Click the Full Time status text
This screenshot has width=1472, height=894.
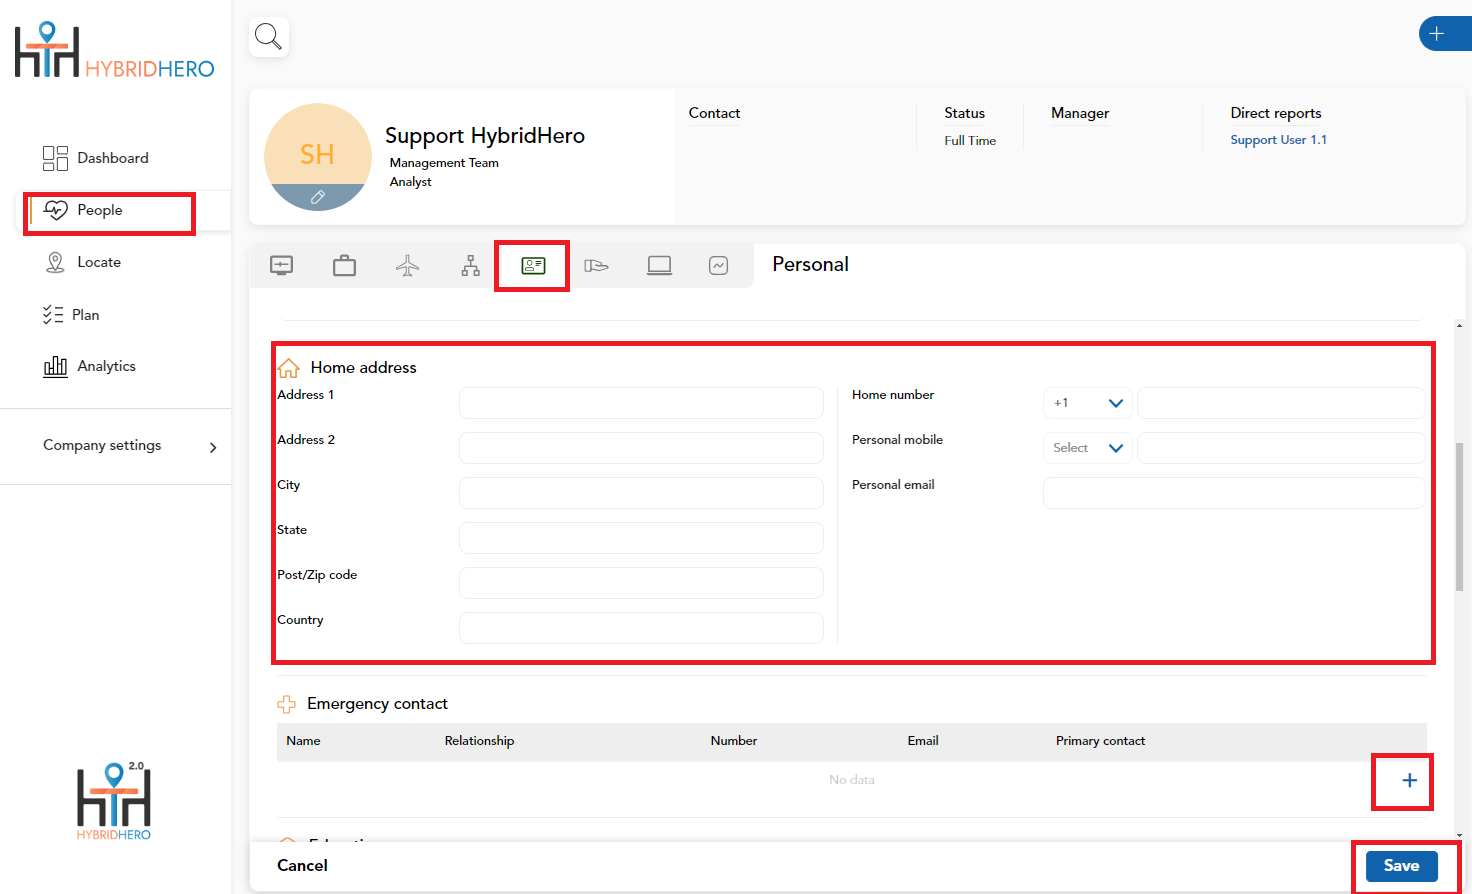(x=970, y=141)
